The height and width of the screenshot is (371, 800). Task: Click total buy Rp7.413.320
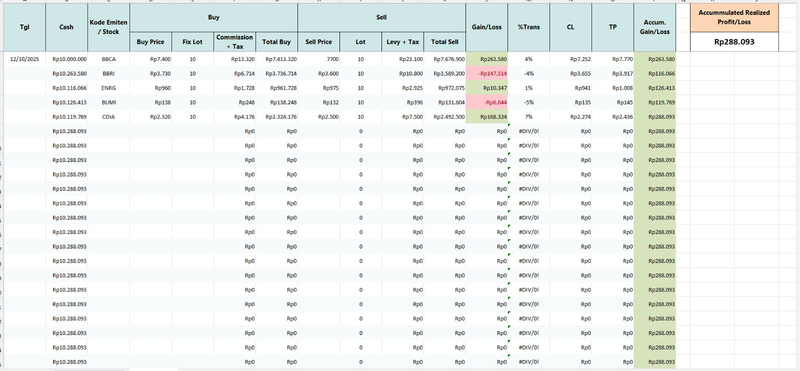(x=277, y=59)
